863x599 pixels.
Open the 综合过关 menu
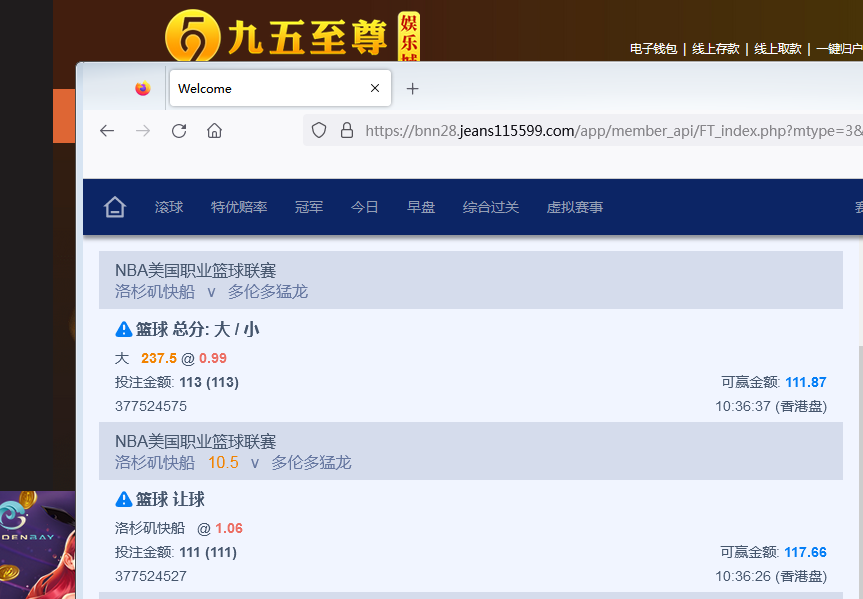tap(491, 208)
